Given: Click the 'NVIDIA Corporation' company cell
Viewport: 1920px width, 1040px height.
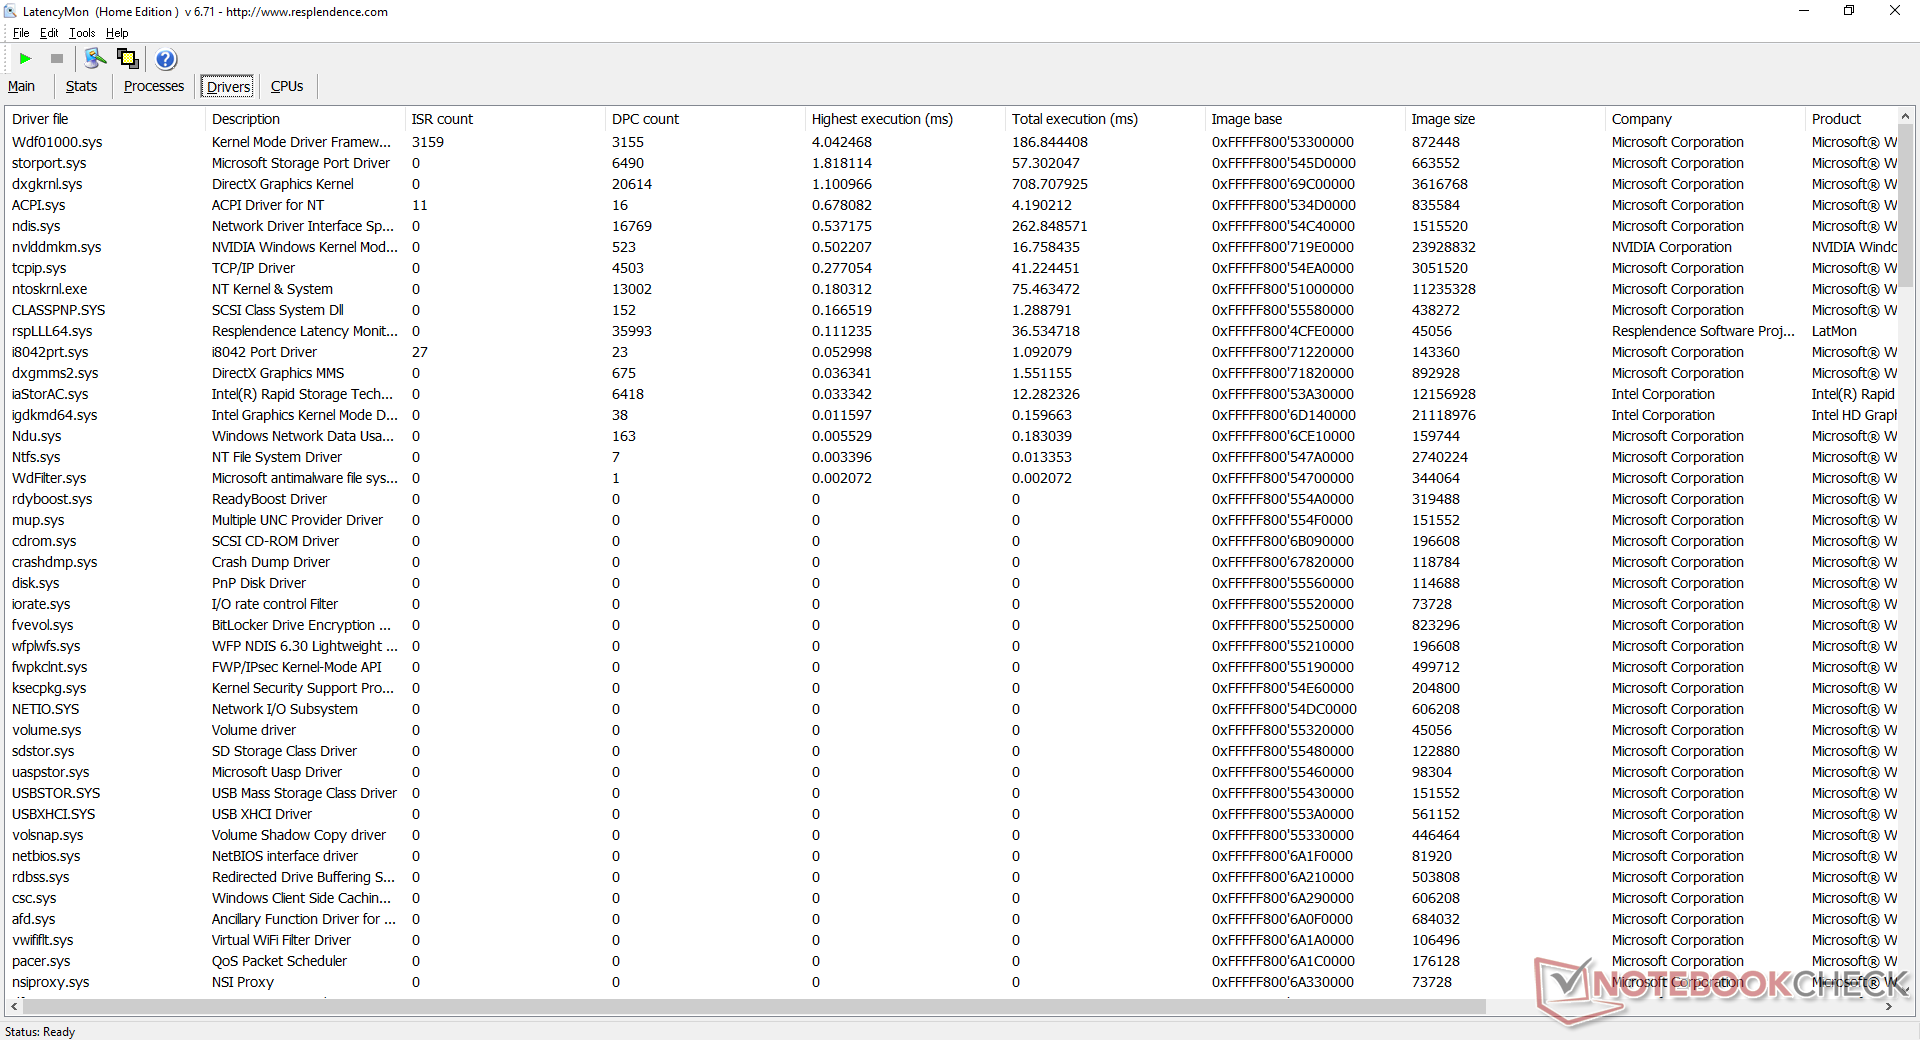Looking at the screenshot, I should point(1671,247).
